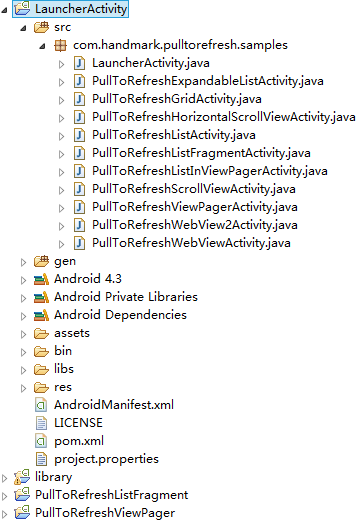Click the project.properties file icon
Image resolution: width=363 pixels, height=531 pixels.
click(x=41, y=459)
